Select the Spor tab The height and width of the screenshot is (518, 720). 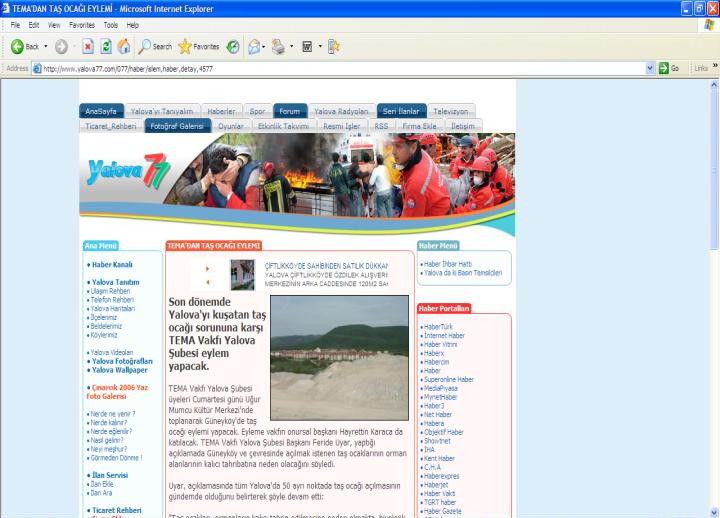(257, 111)
